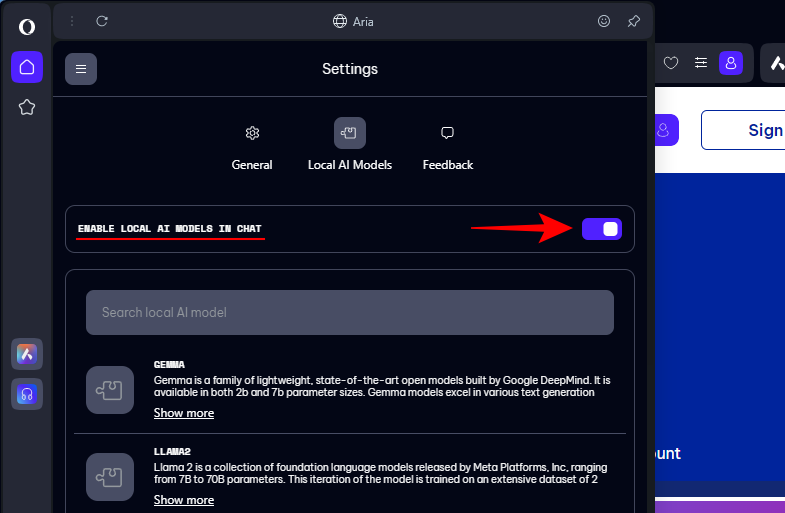Reload the Aria panel
The height and width of the screenshot is (513, 785).
(102, 21)
